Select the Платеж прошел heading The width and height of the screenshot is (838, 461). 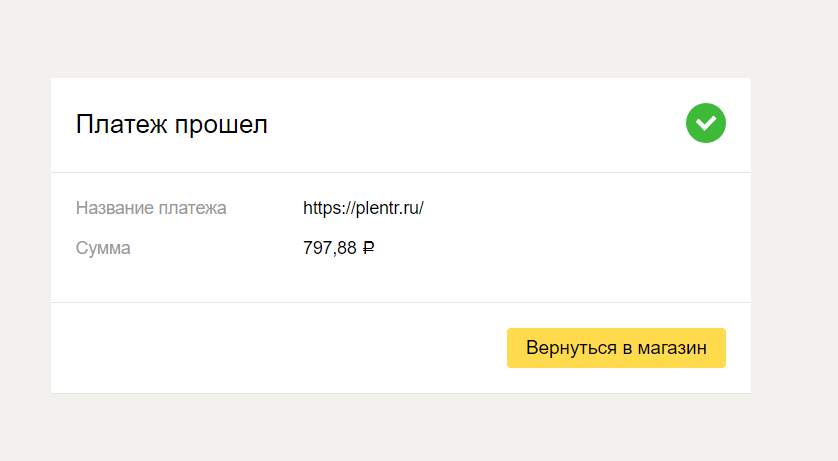172,124
